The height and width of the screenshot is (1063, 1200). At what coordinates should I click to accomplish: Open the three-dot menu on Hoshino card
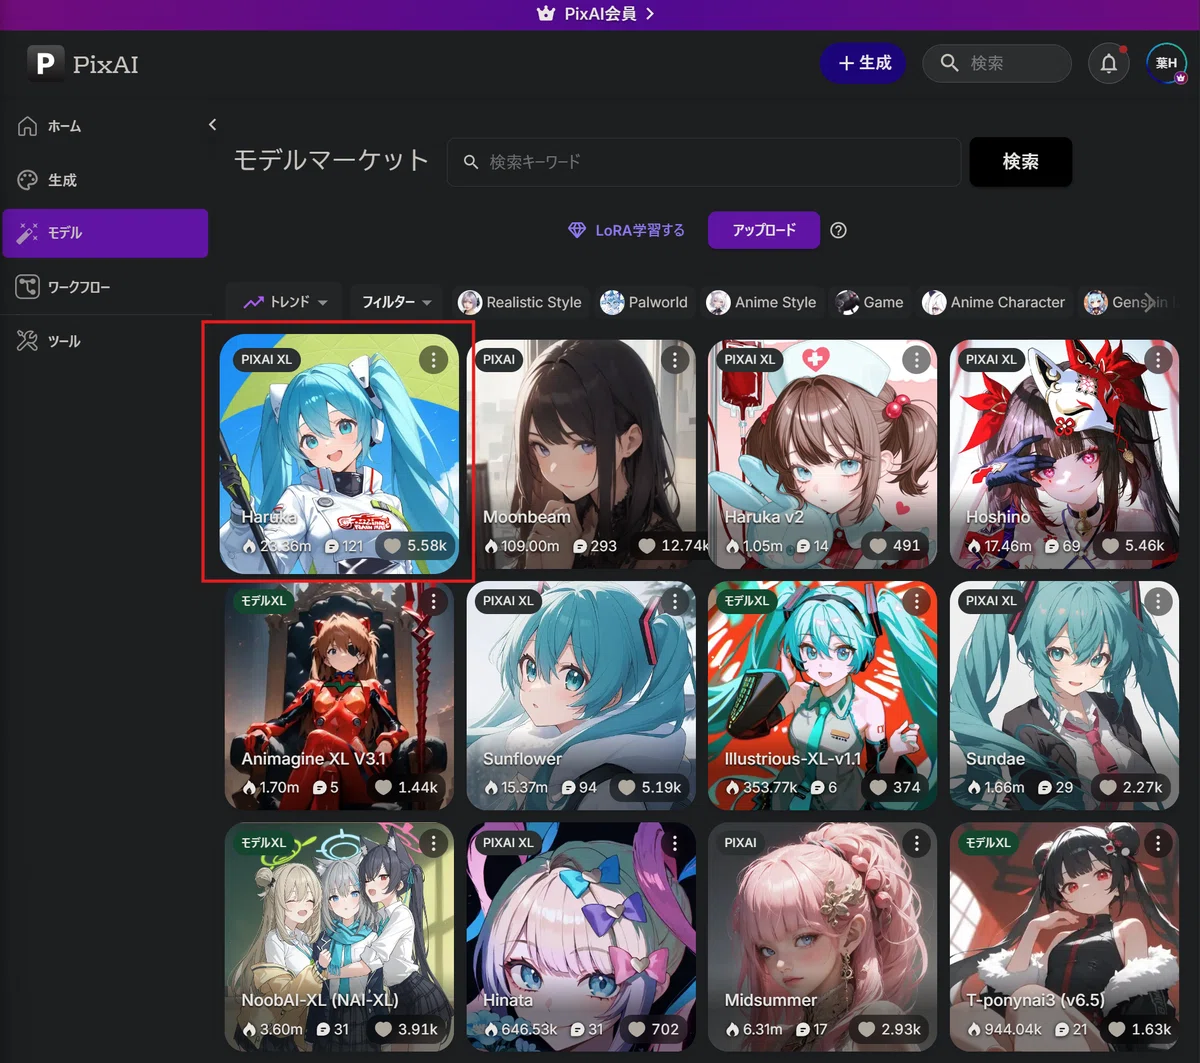coord(1158,359)
